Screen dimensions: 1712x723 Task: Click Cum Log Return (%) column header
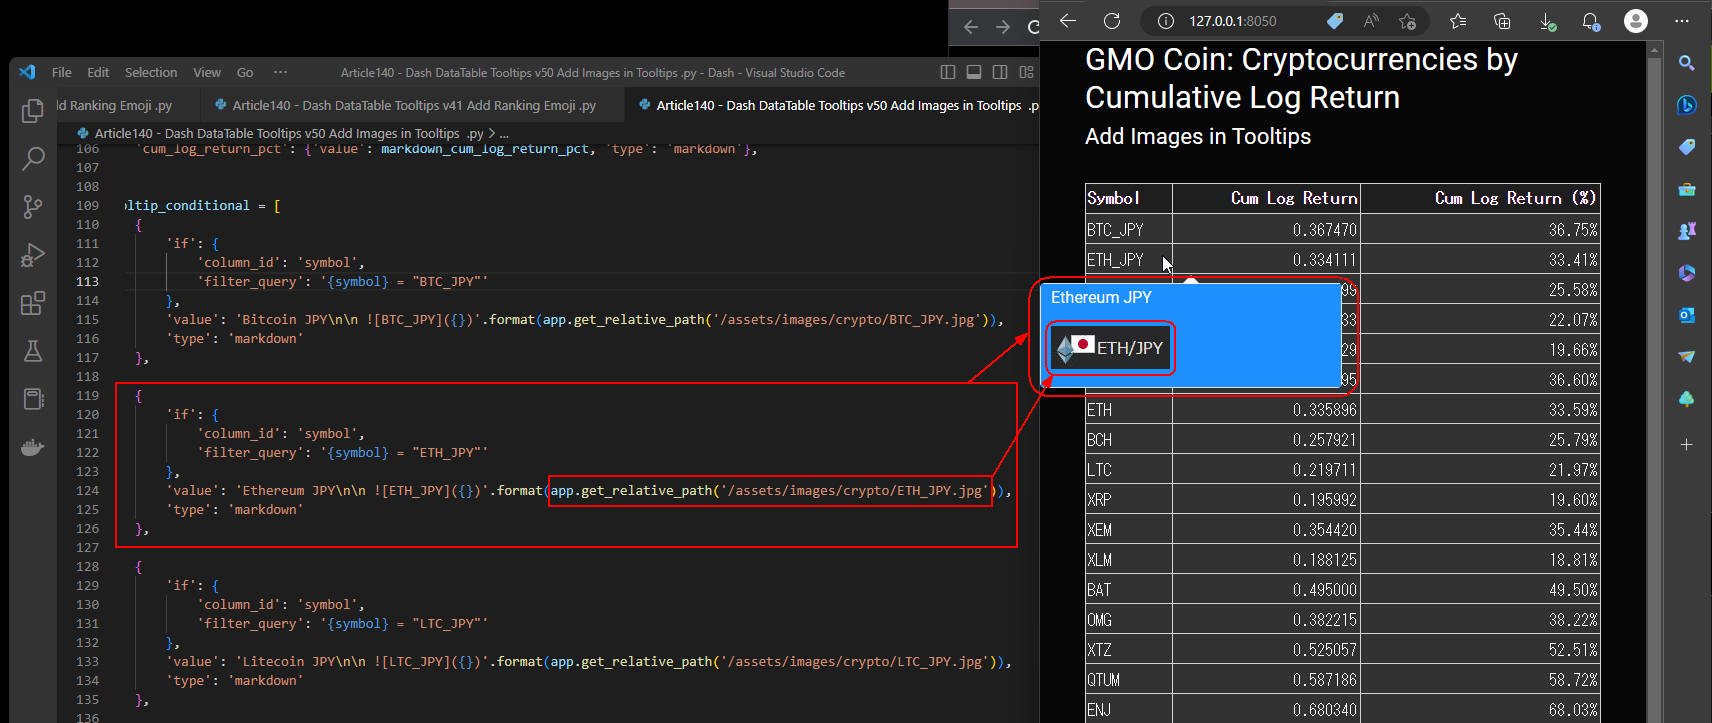click(x=1481, y=198)
